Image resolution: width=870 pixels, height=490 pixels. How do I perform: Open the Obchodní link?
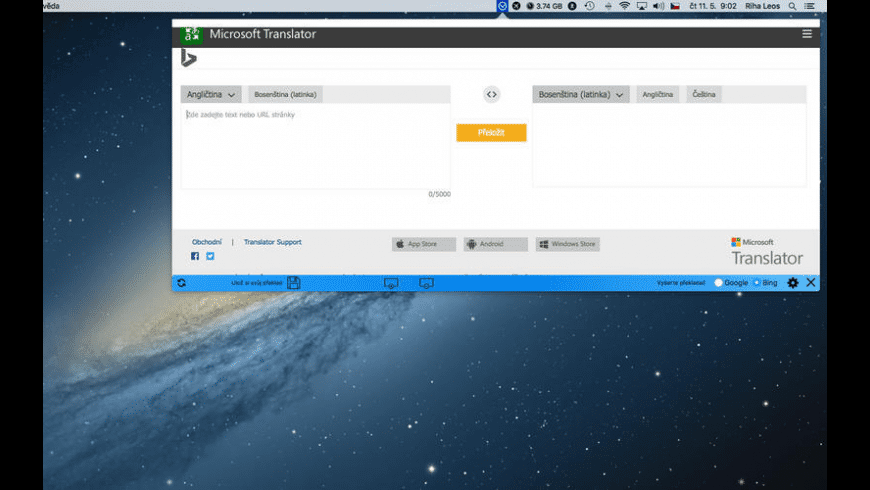(206, 242)
